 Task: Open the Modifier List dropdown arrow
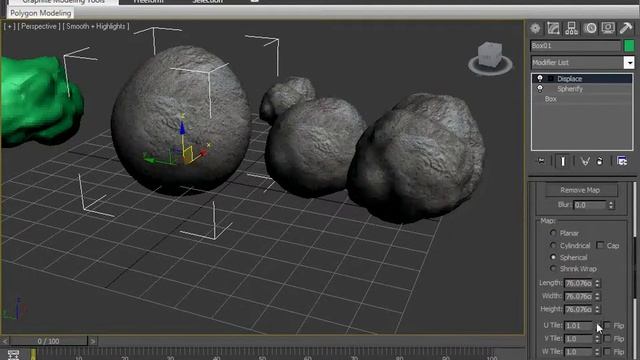[629, 62]
